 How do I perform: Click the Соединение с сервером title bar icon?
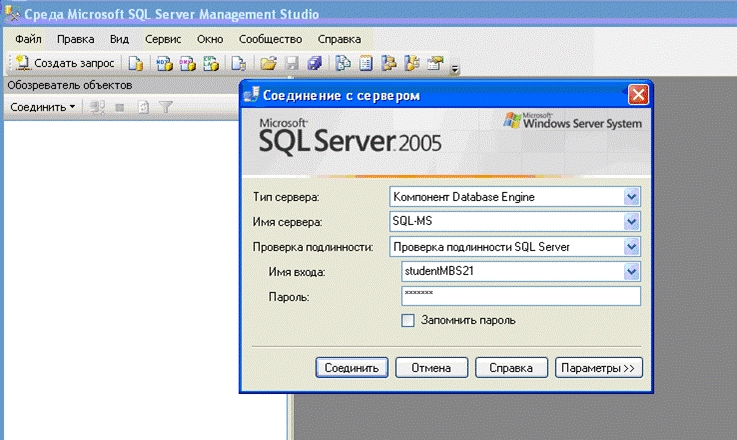tap(251, 94)
